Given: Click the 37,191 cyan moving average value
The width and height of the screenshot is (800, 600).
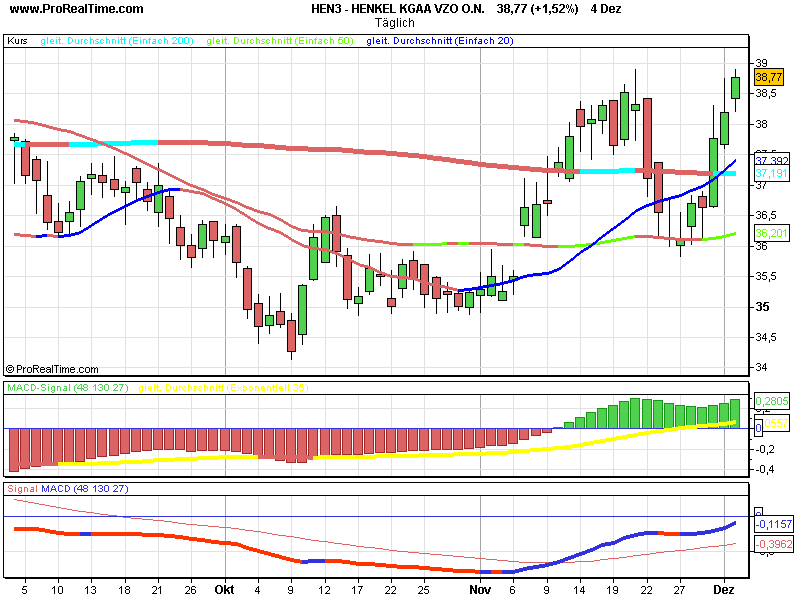Looking at the screenshot, I should (x=771, y=173).
